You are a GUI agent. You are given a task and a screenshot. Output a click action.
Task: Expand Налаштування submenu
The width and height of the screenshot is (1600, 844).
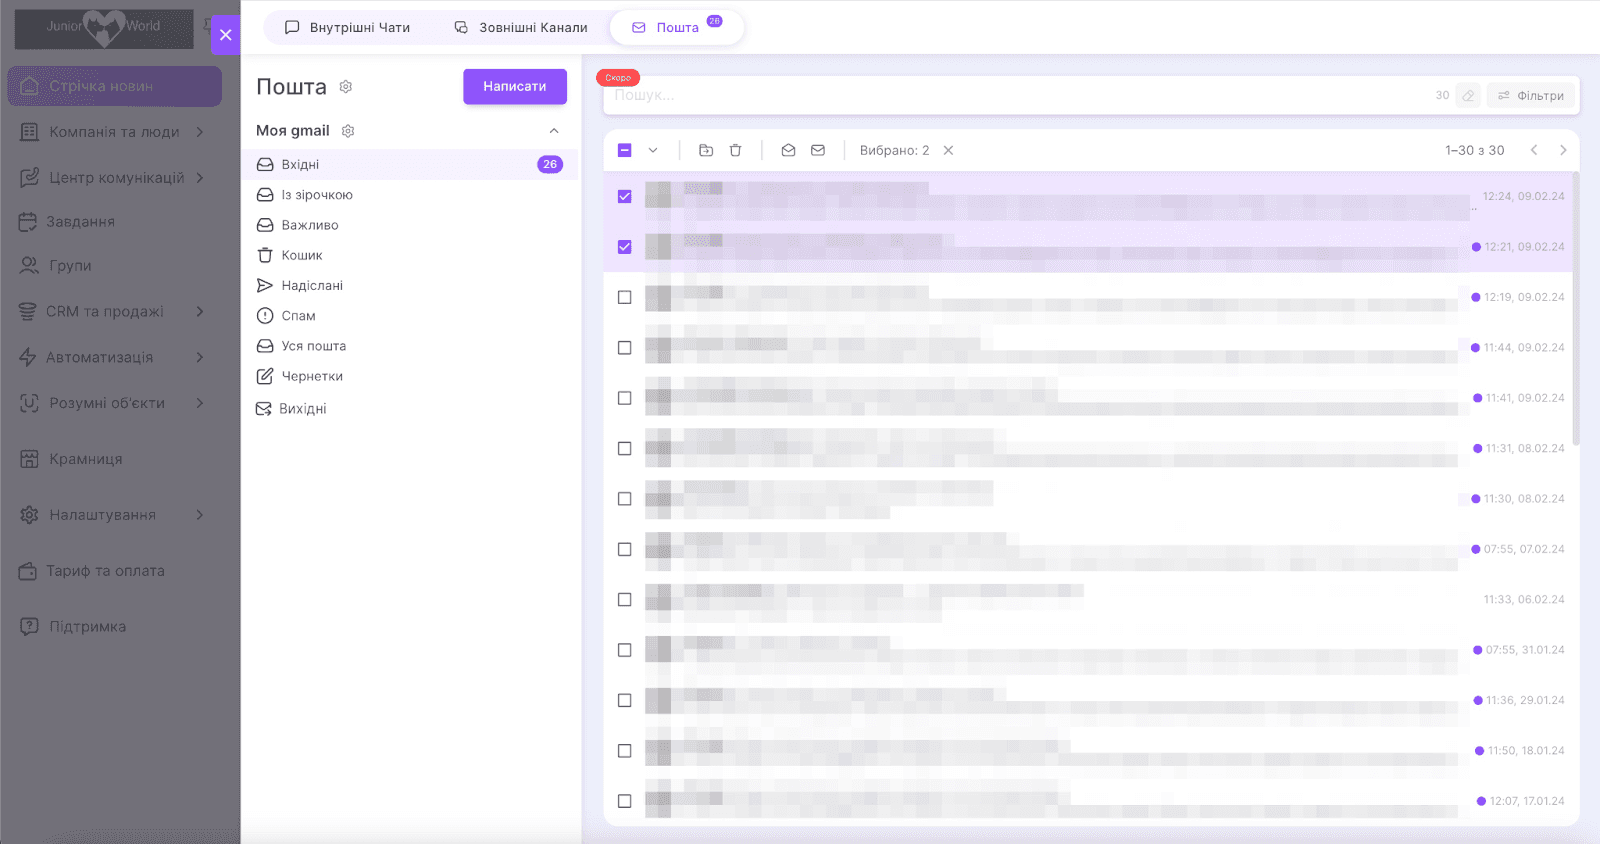200,515
